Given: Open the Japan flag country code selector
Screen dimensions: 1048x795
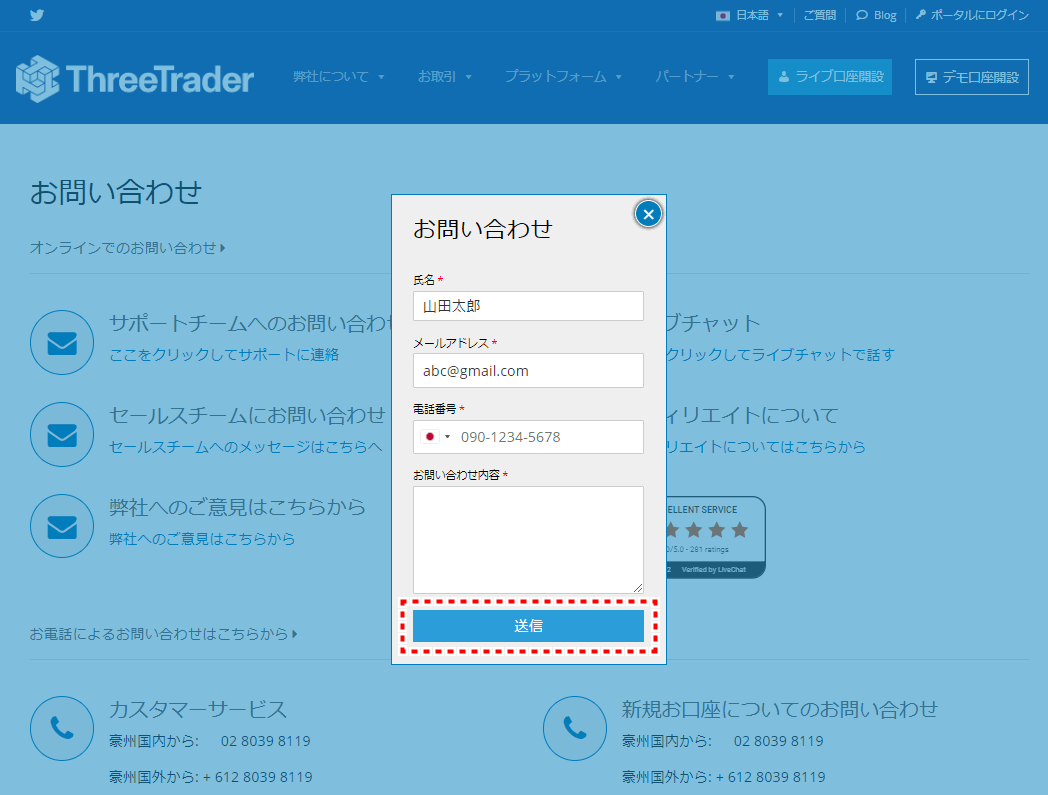Looking at the screenshot, I should (x=436, y=437).
